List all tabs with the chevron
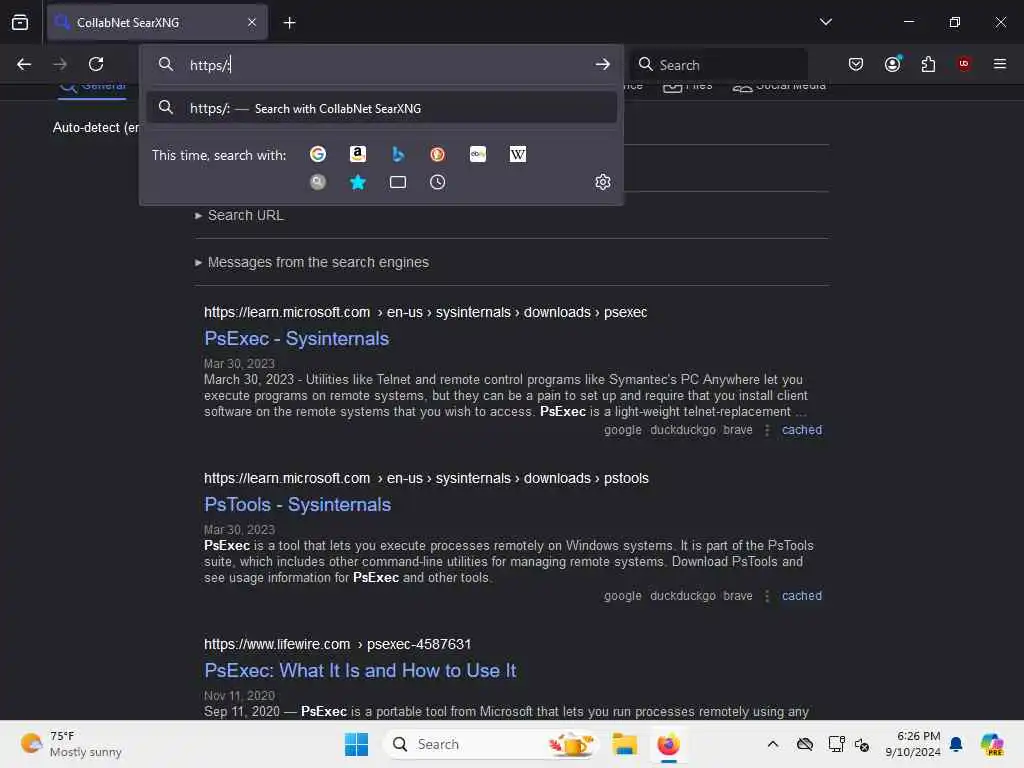1024x768 pixels. coord(825,22)
